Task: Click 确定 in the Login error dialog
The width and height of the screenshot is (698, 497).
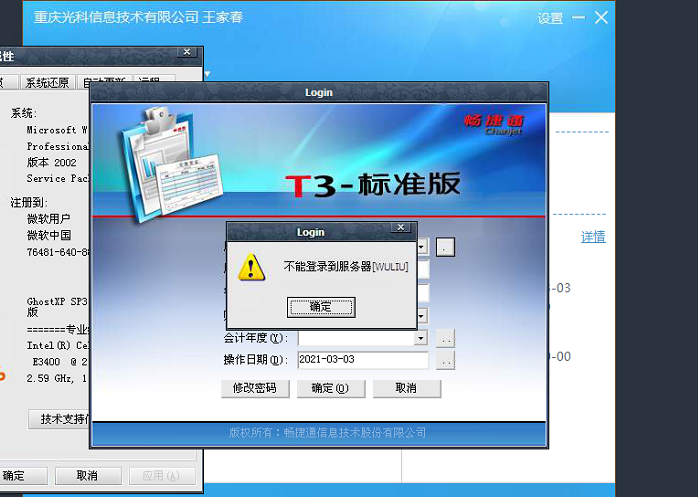Action: (x=321, y=307)
